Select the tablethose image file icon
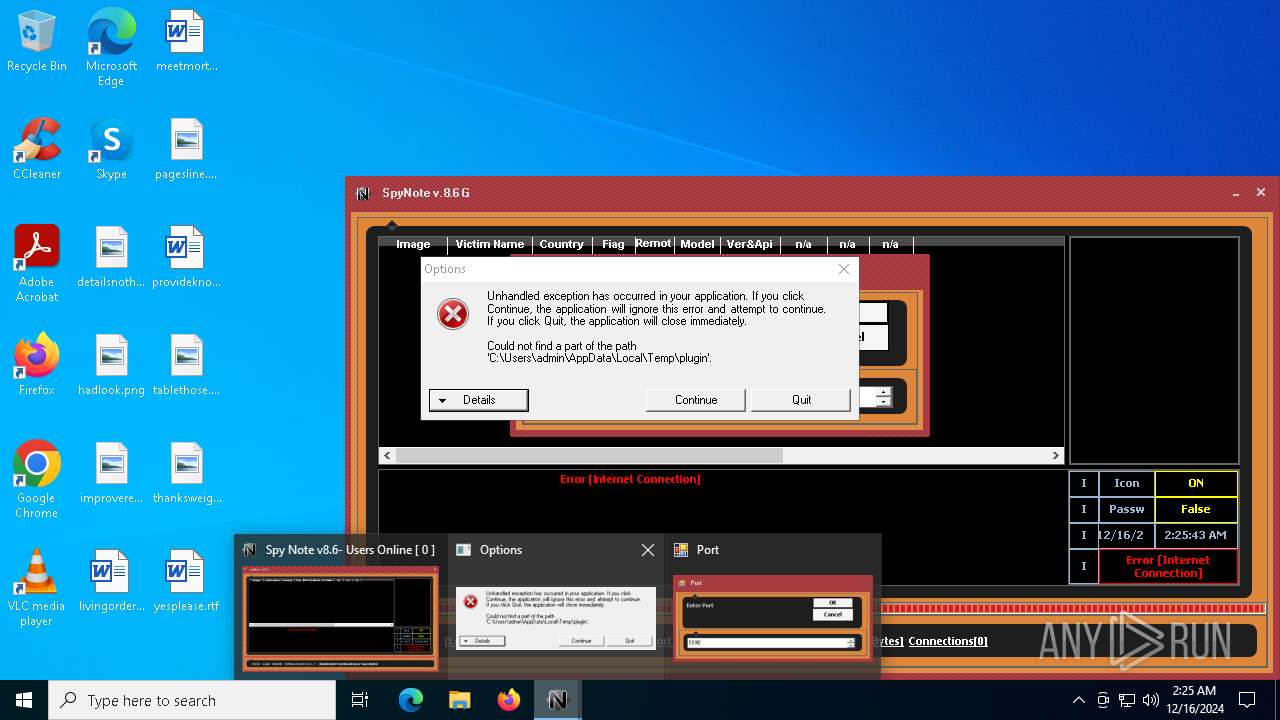Viewport: 1280px width, 720px height. 186,366
